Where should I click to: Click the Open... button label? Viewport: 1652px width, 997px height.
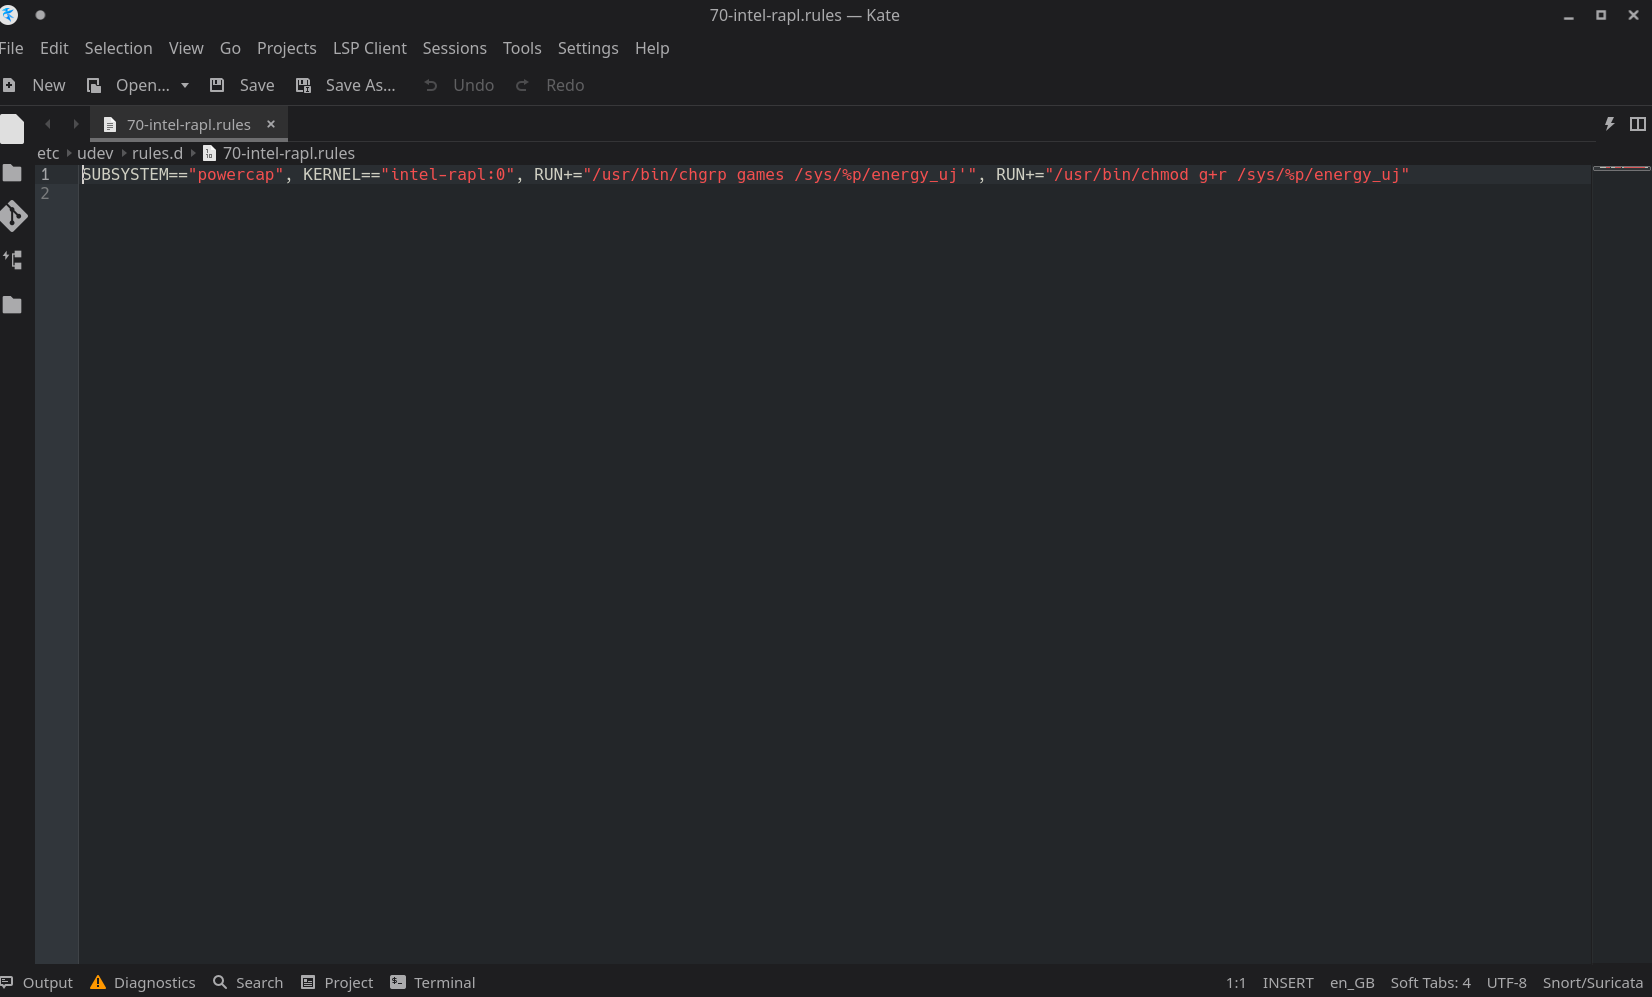(143, 85)
